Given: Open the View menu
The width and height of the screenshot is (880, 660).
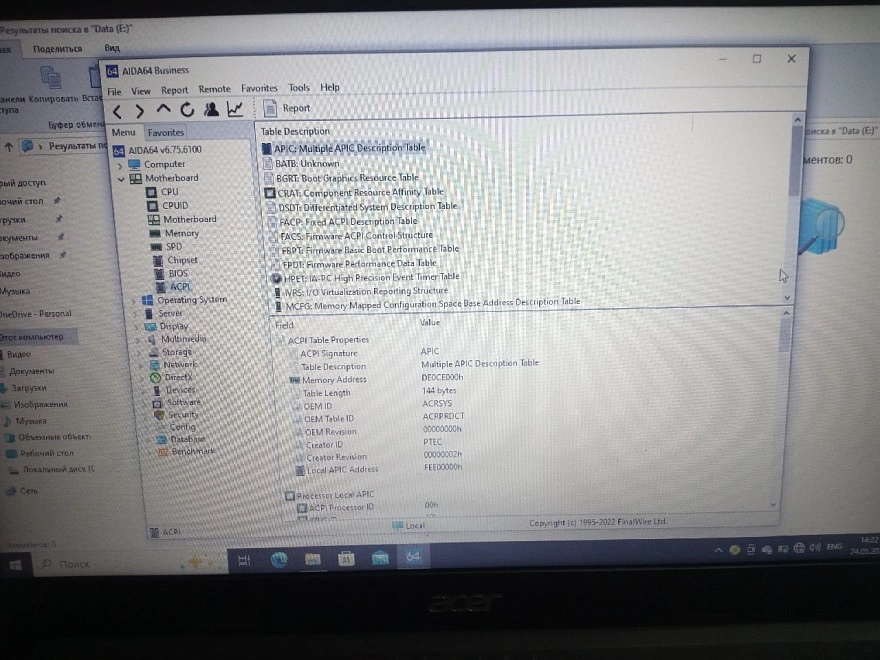Looking at the screenshot, I should [x=141, y=91].
